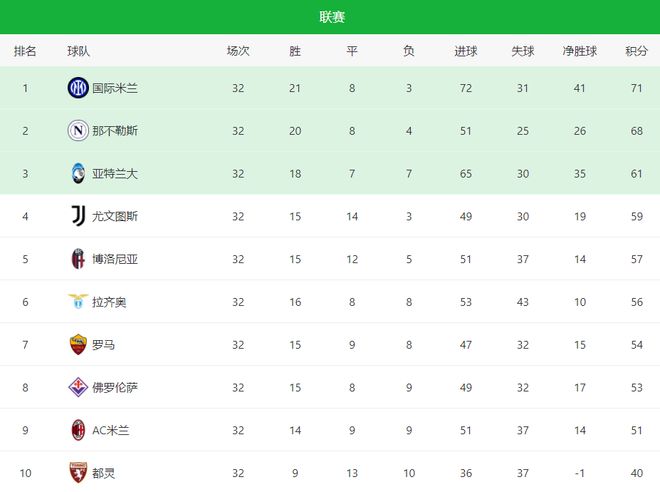
Task: Click the AC Milan logo
Action: tap(78, 430)
